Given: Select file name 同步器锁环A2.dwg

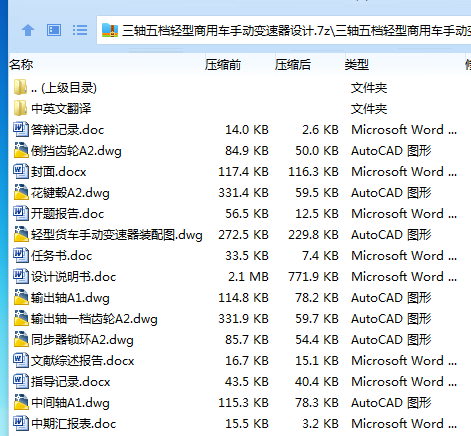Looking at the screenshot, I should (x=82, y=340).
